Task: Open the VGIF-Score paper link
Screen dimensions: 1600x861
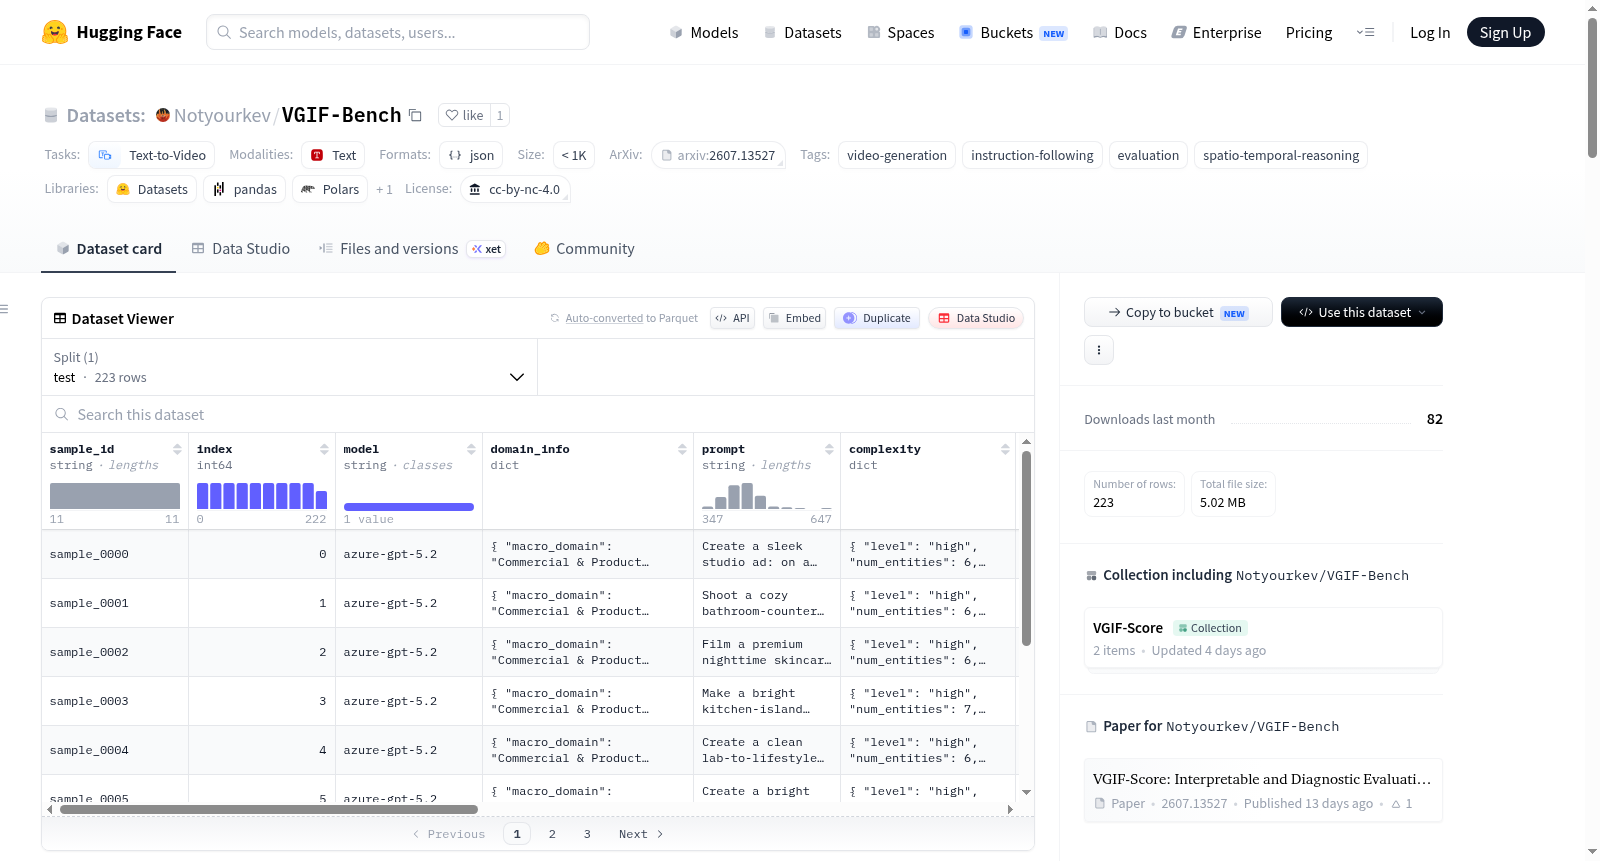Action: point(1263,790)
